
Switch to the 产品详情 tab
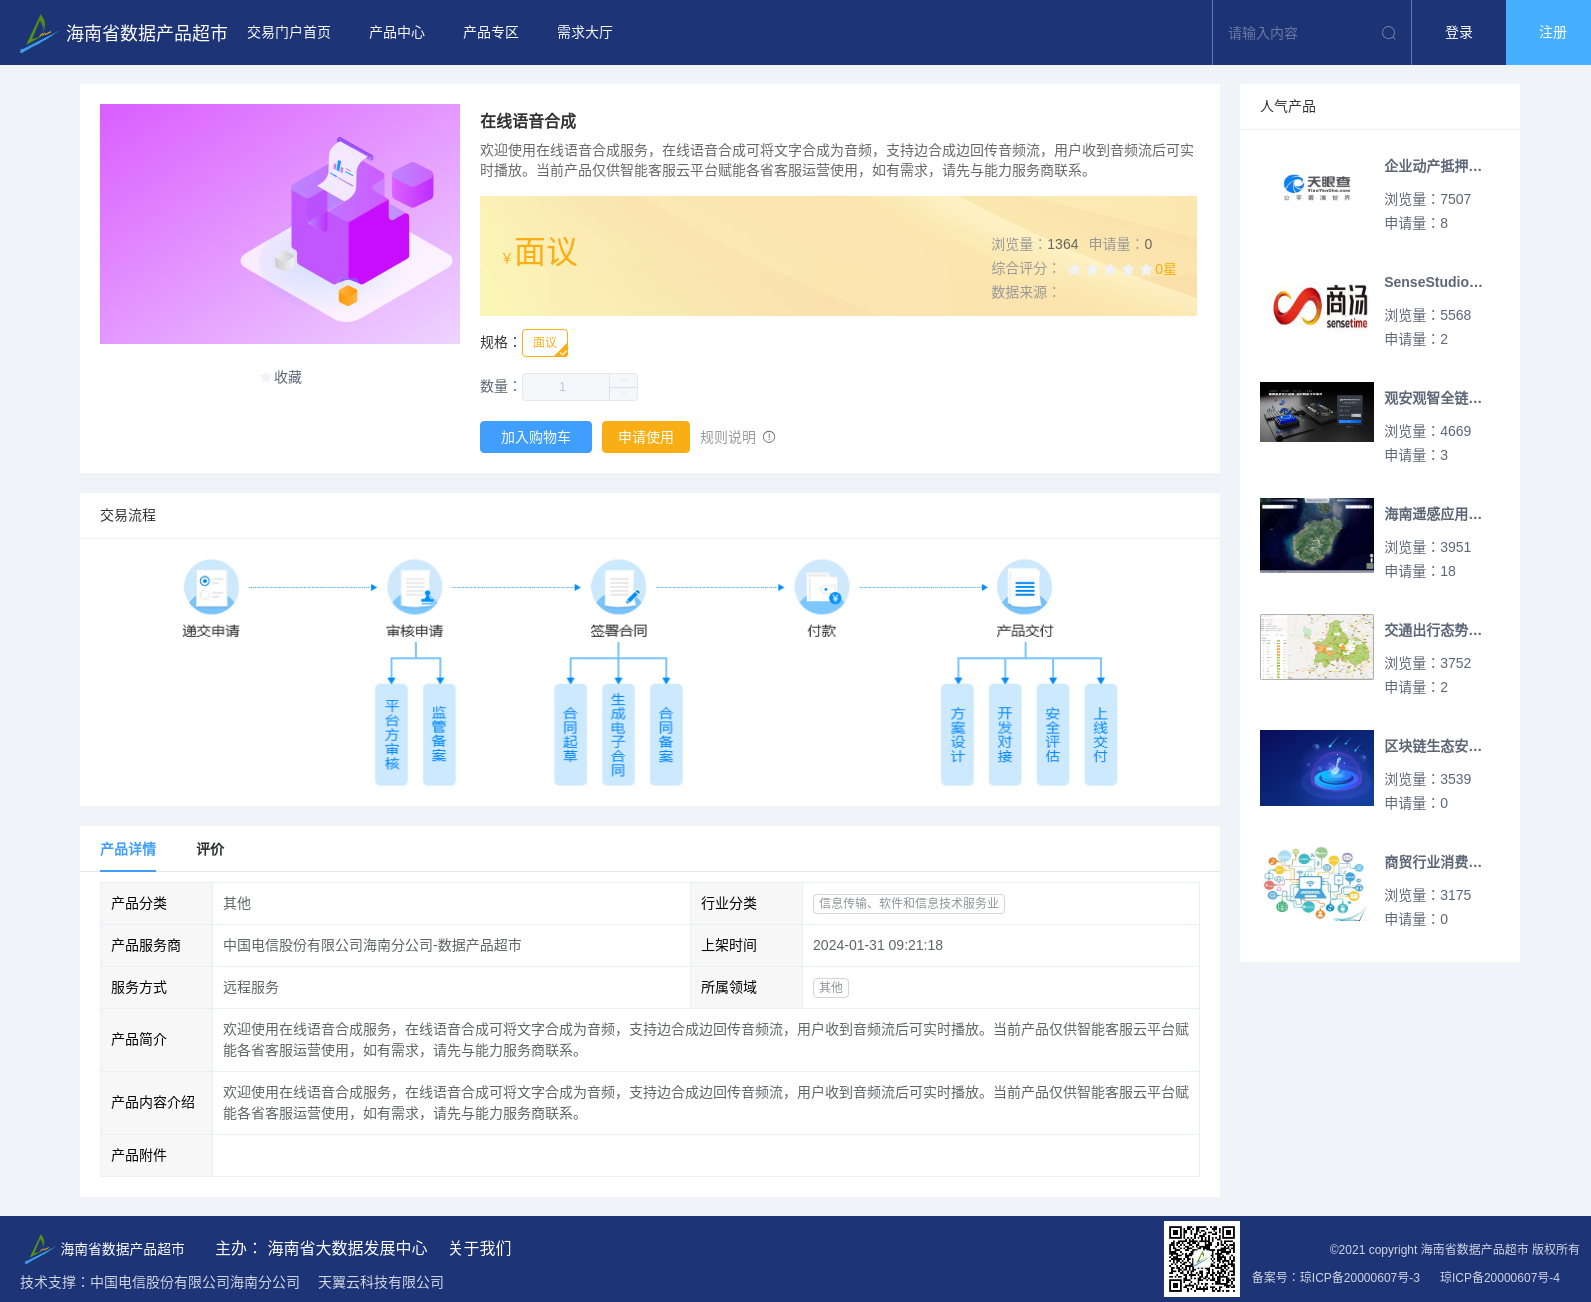(128, 849)
